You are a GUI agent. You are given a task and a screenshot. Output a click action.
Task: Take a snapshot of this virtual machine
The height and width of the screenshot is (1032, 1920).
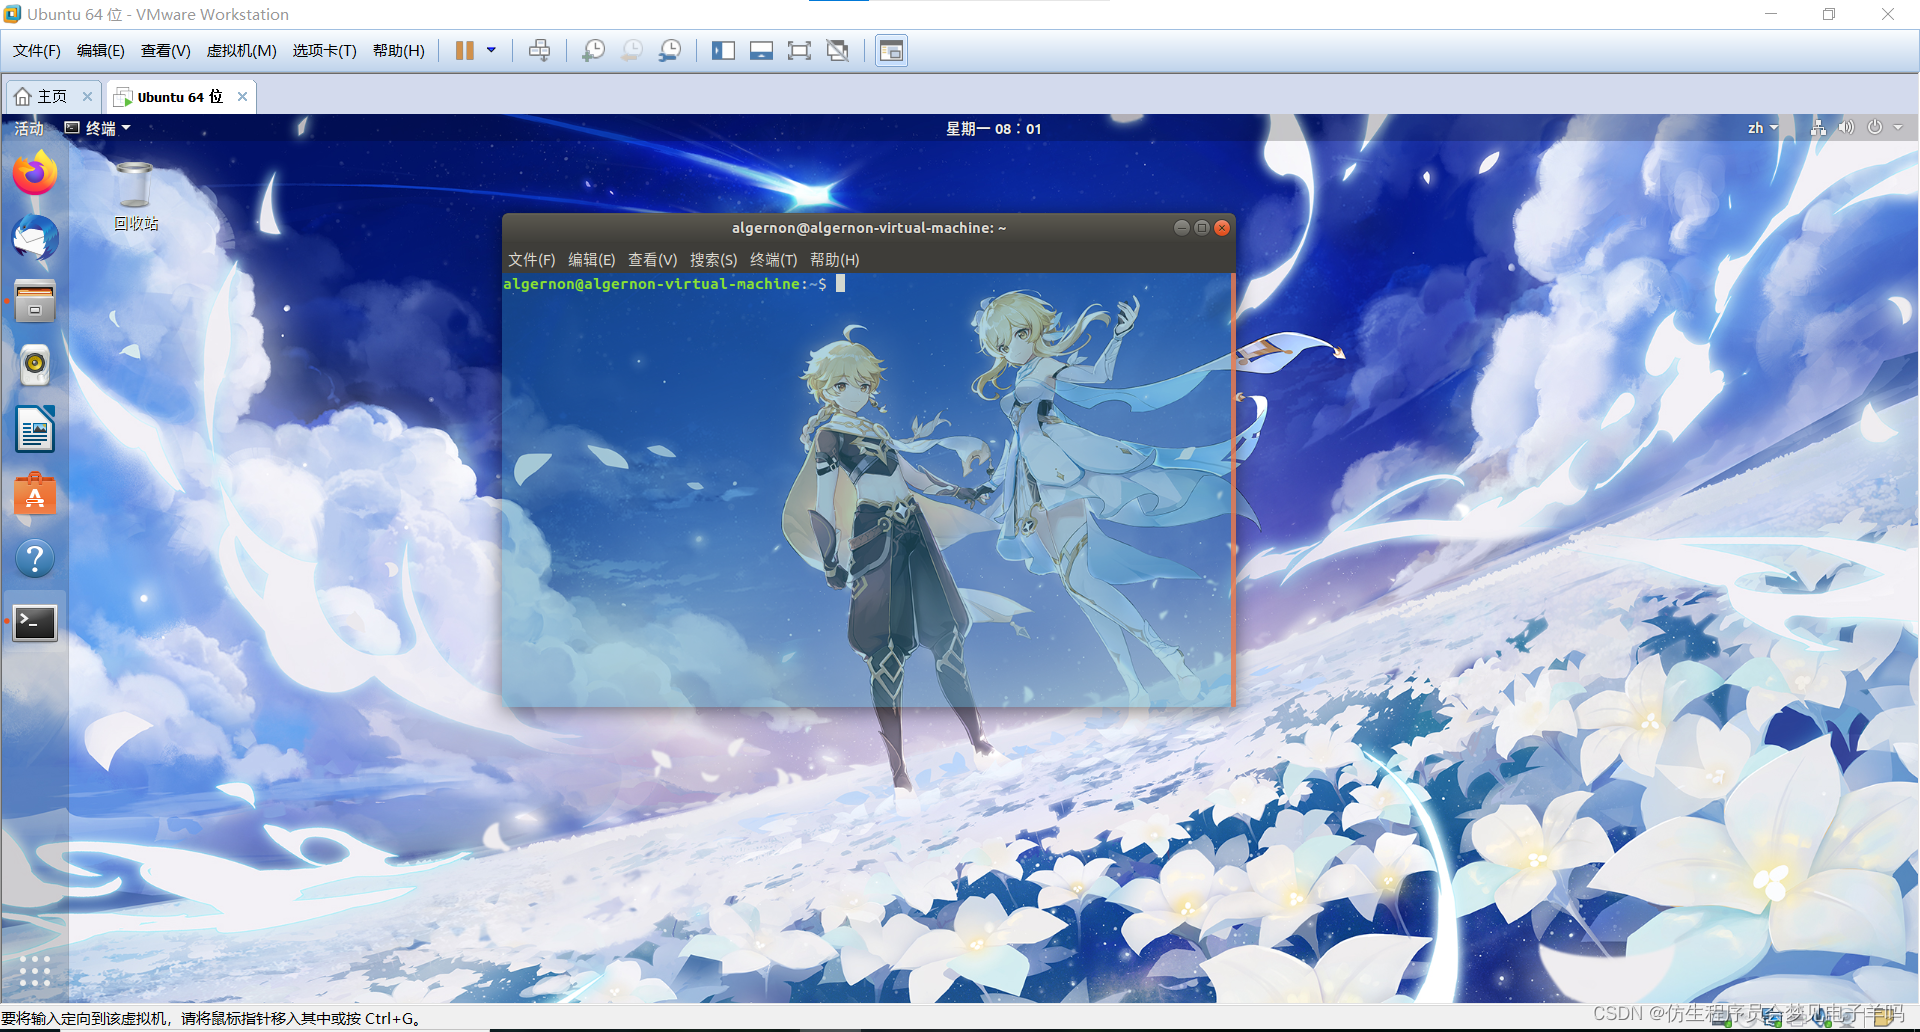594,51
